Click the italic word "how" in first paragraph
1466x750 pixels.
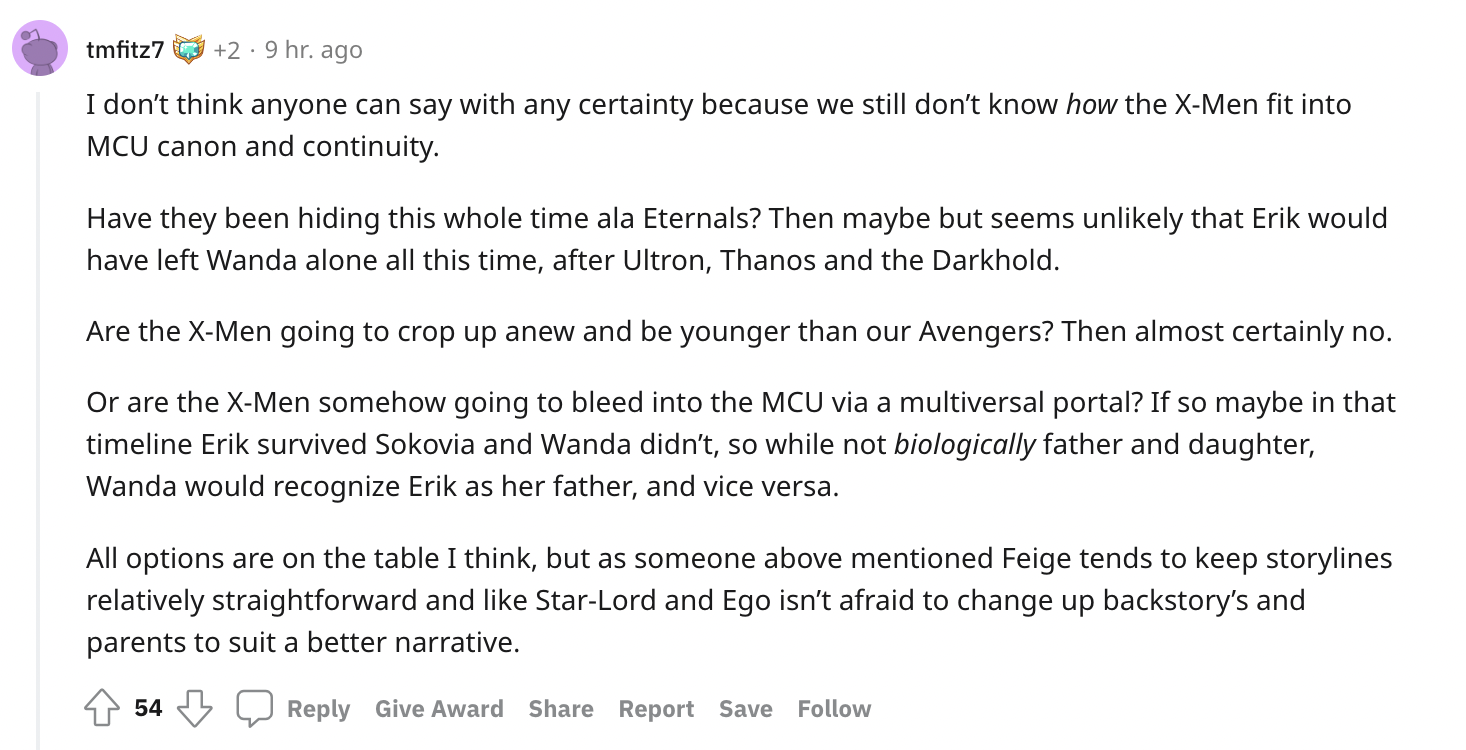(x=1091, y=104)
